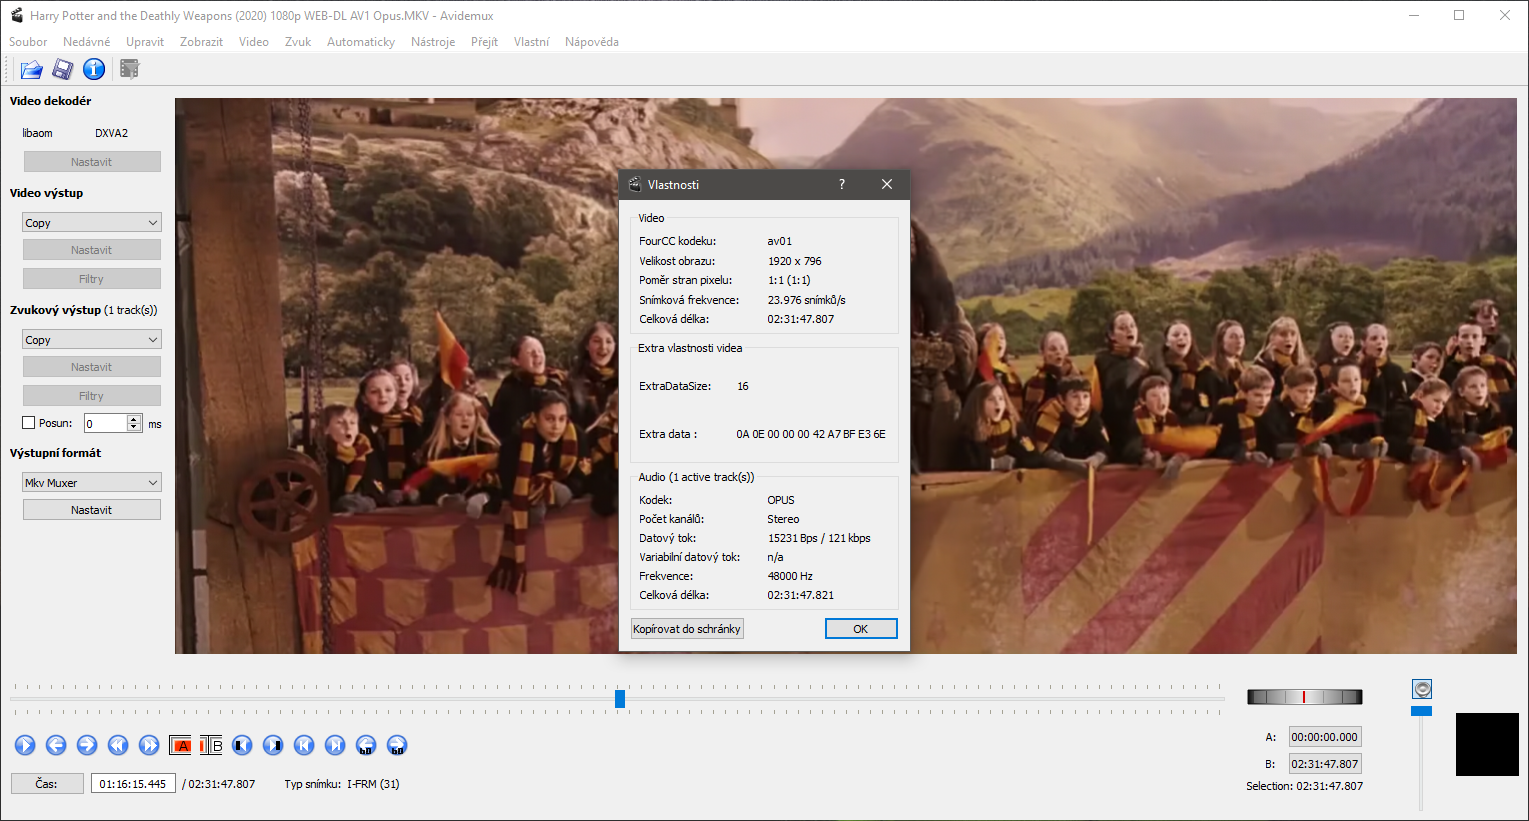Image resolution: width=1529 pixels, height=821 pixels.
Task: Open the Mkv Muxer output format dropdown
Action: (x=91, y=481)
